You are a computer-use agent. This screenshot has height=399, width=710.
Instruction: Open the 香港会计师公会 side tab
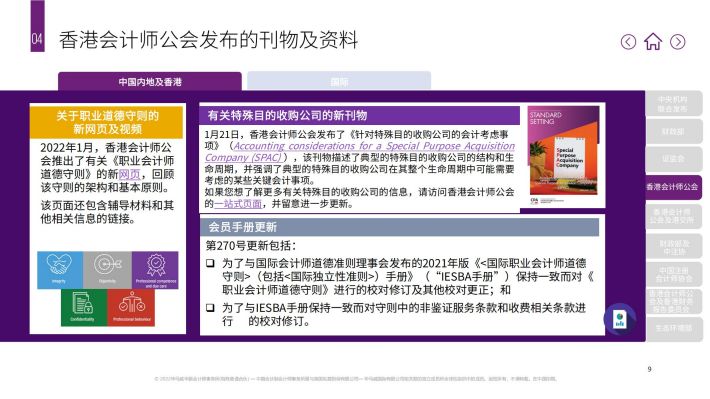(673, 187)
